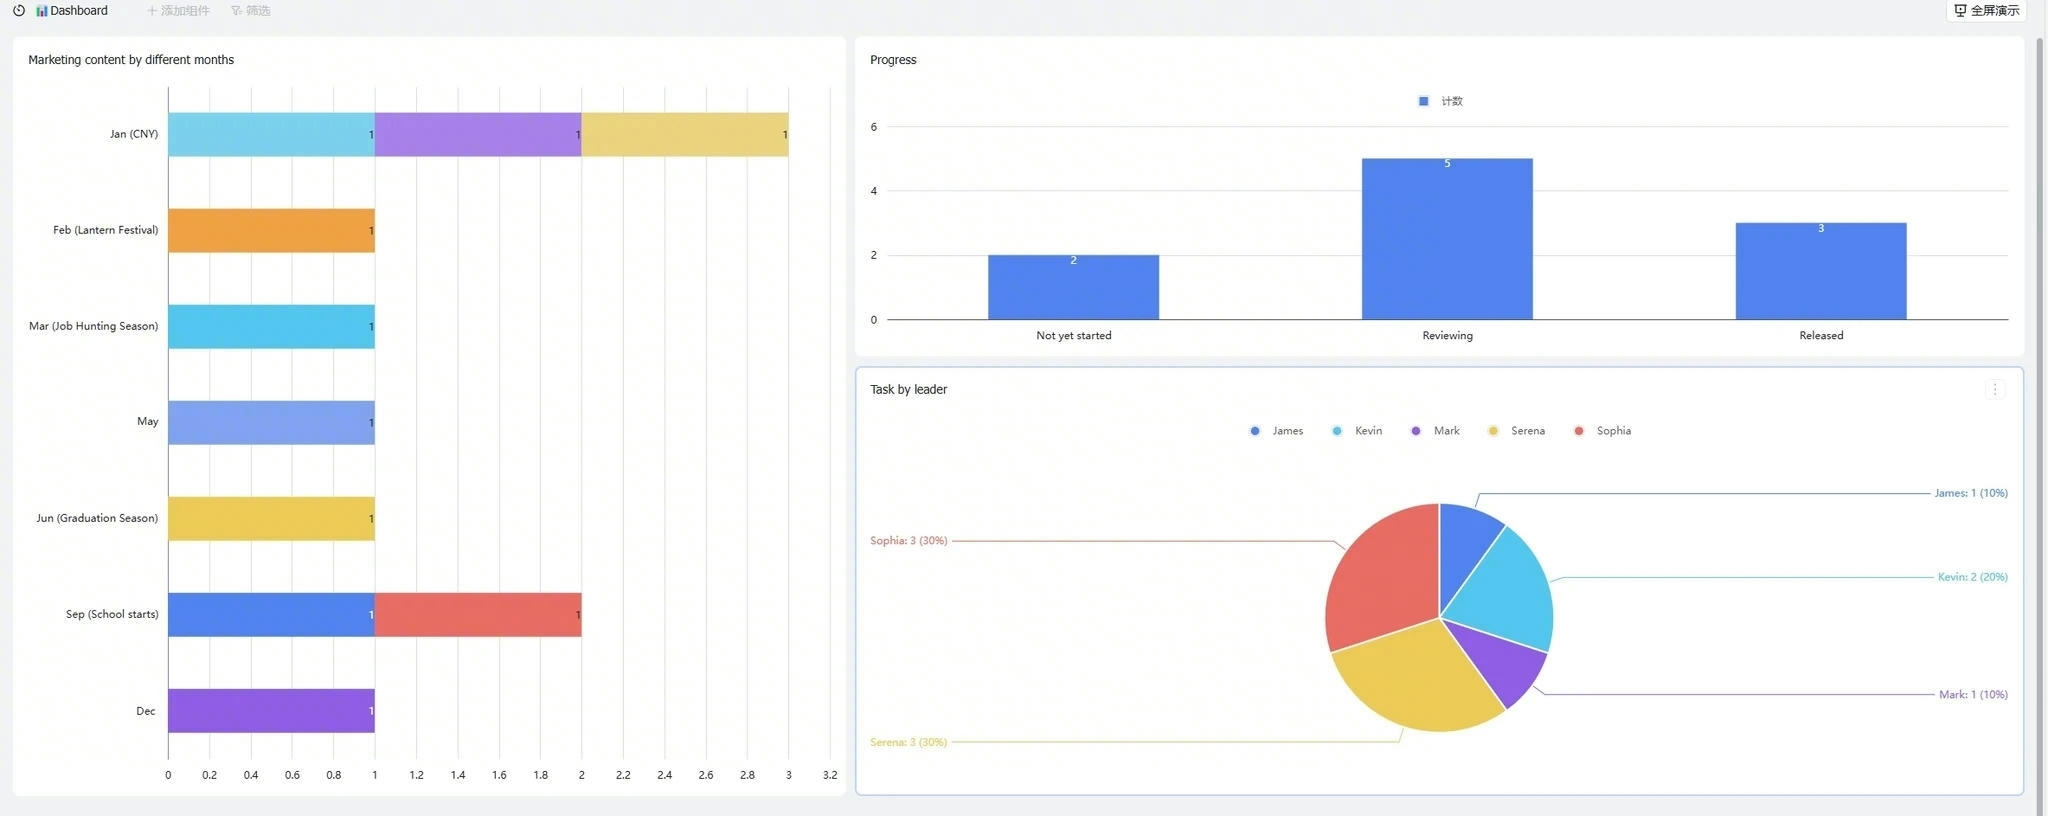Image resolution: width=2048 pixels, height=816 pixels.
Task: Click the add component plus icon
Action: [152, 11]
